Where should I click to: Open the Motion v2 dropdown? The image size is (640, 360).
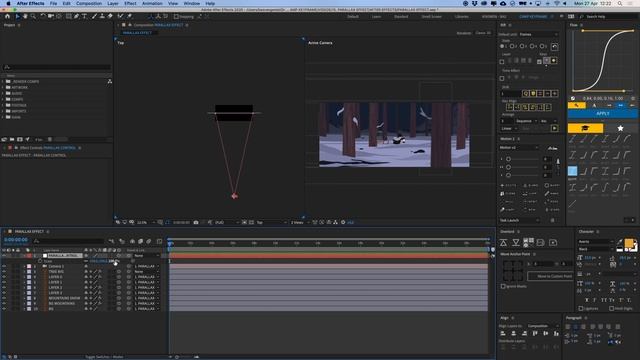point(519,147)
